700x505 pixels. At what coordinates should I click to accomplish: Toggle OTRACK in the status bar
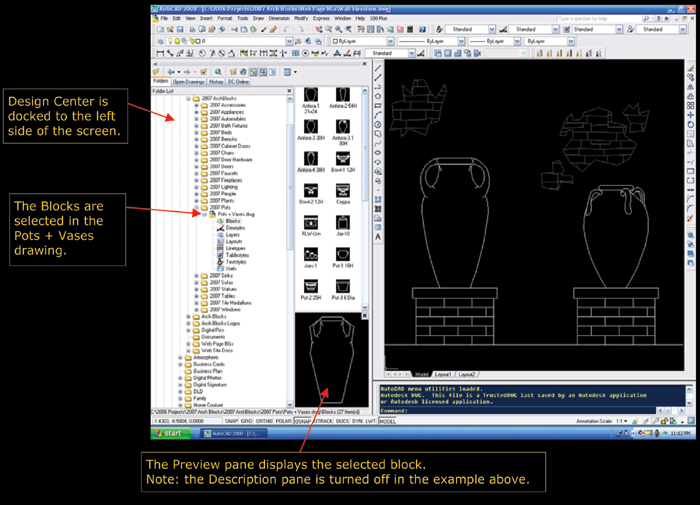[323, 421]
